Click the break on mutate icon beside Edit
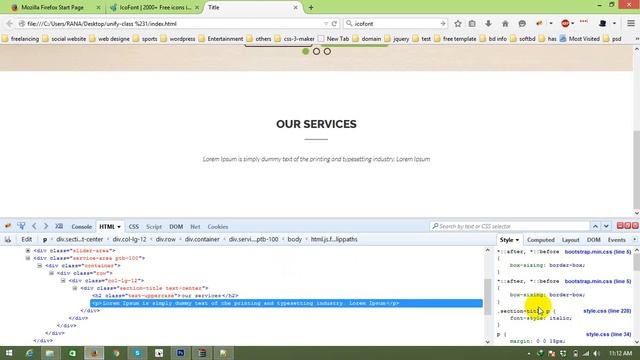The image size is (640, 360). point(8,239)
